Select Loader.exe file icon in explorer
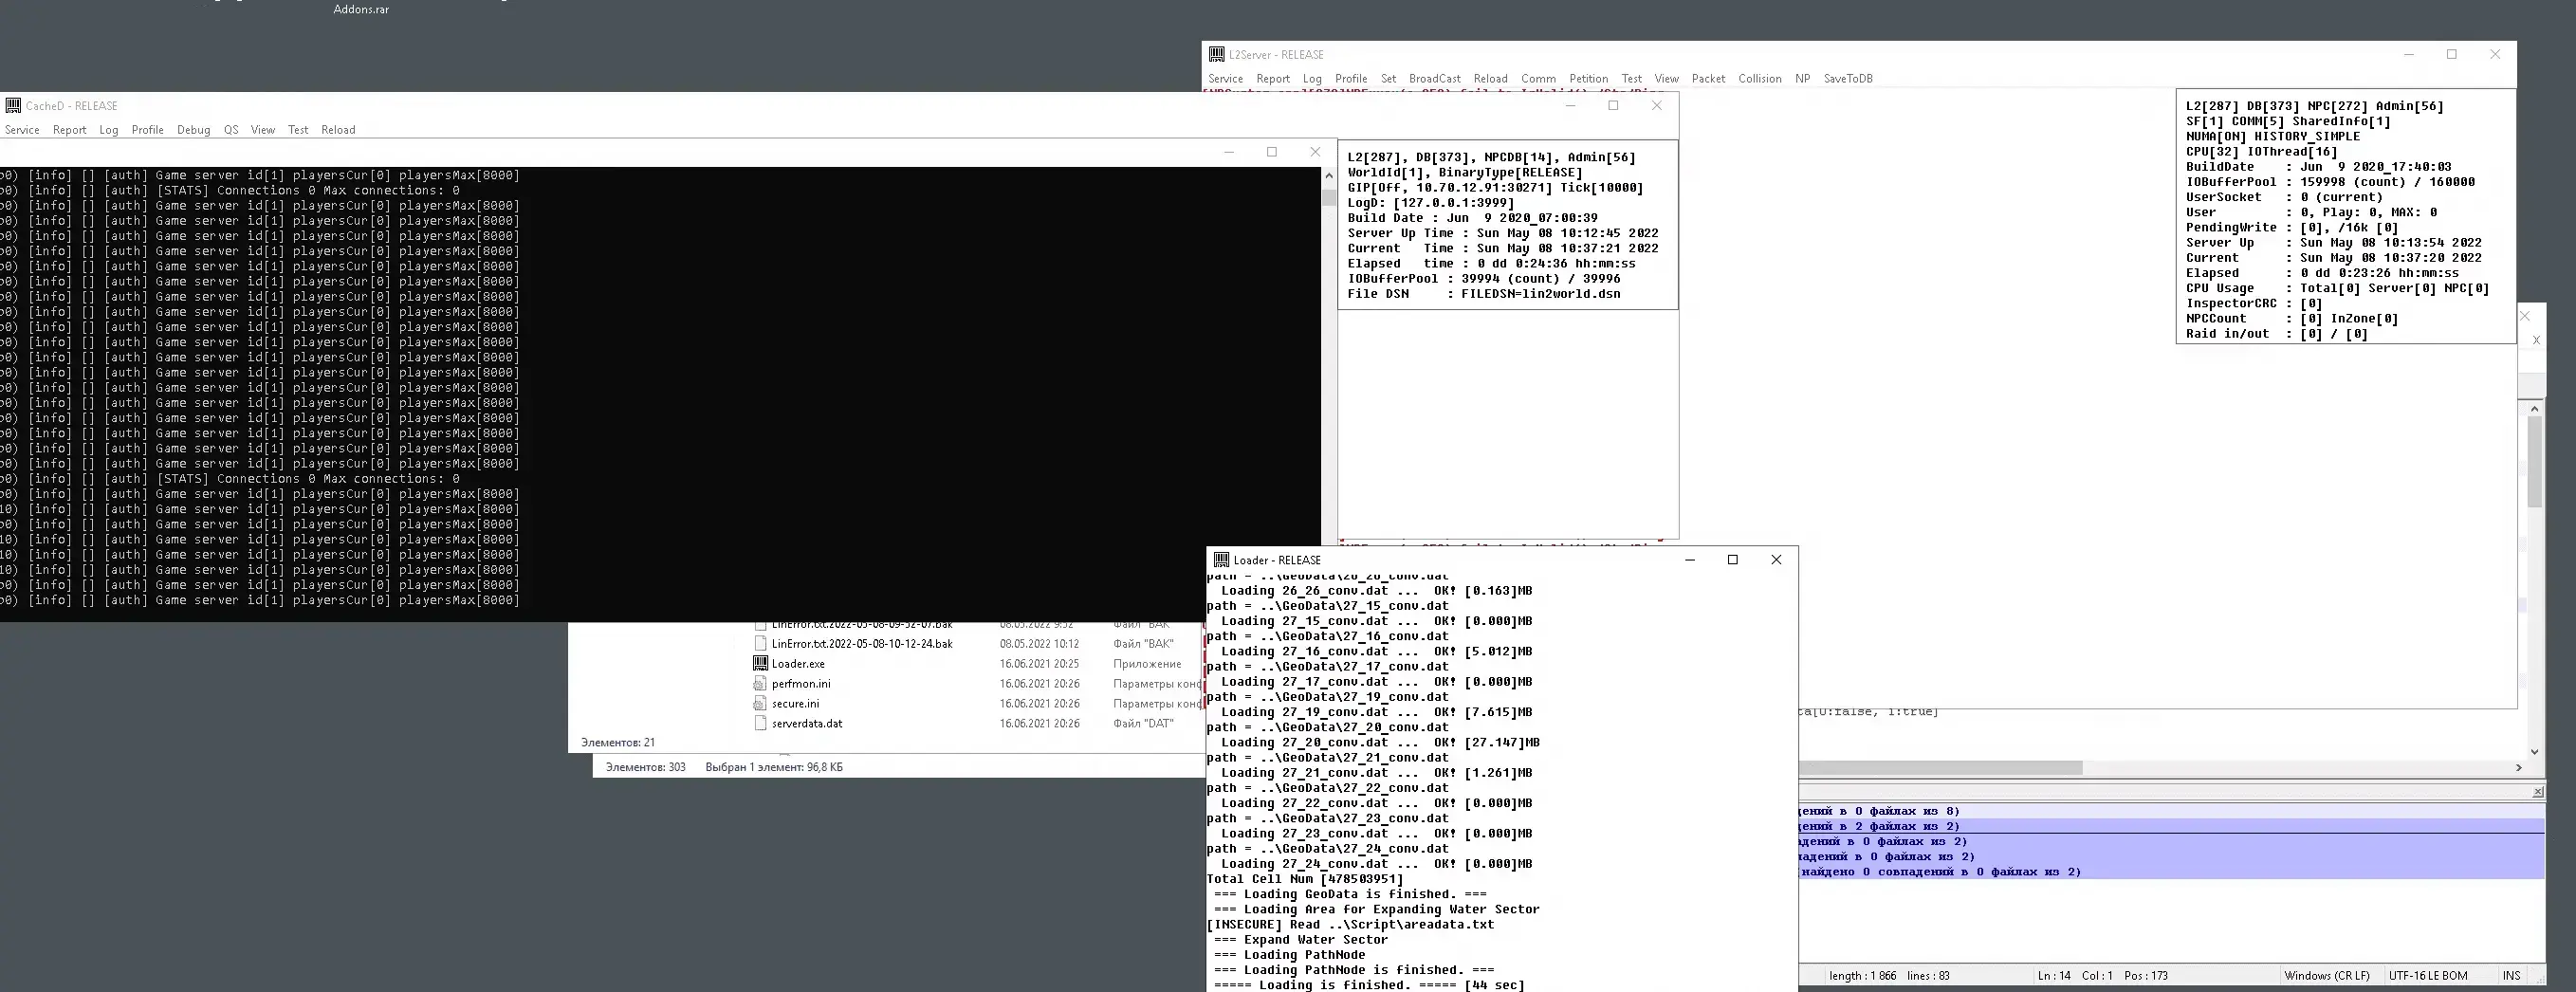This screenshot has width=2576, height=992. click(x=760, y=663)
